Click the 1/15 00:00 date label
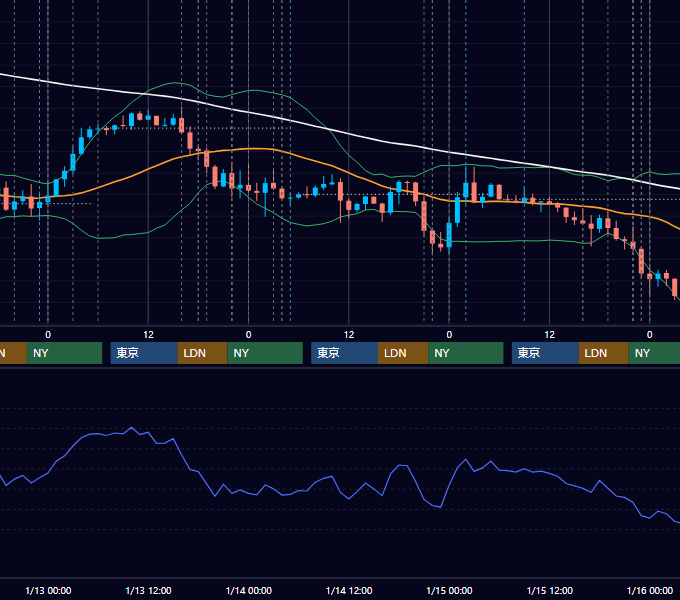Image resolution: width=680 pixels, height=600 pixels. pos(449,590)
